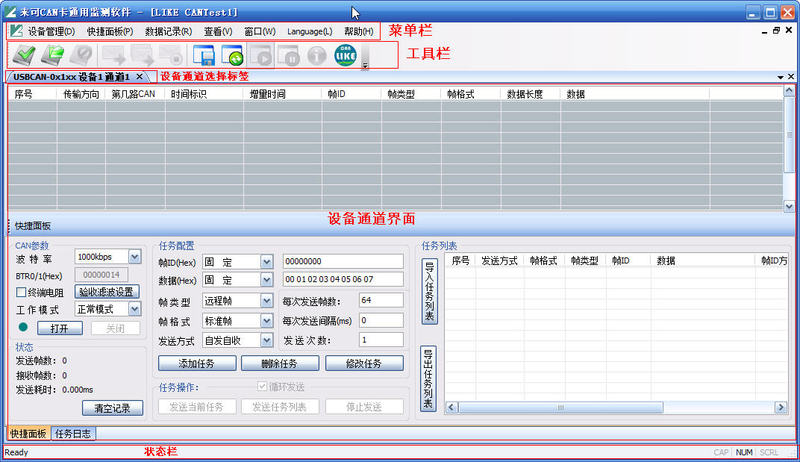Click the info toolbar icon

tap(315, 56)
